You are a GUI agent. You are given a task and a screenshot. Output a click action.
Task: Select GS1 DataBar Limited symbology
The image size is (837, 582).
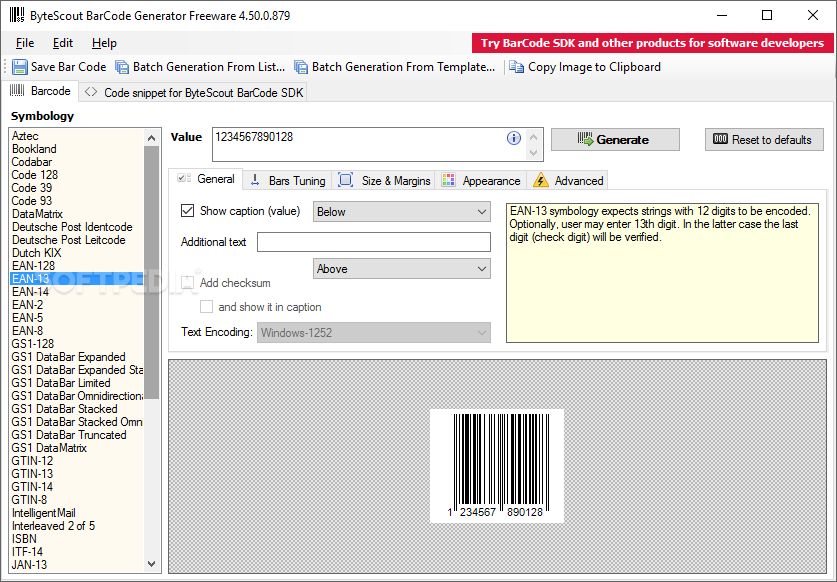coord(61,382)
